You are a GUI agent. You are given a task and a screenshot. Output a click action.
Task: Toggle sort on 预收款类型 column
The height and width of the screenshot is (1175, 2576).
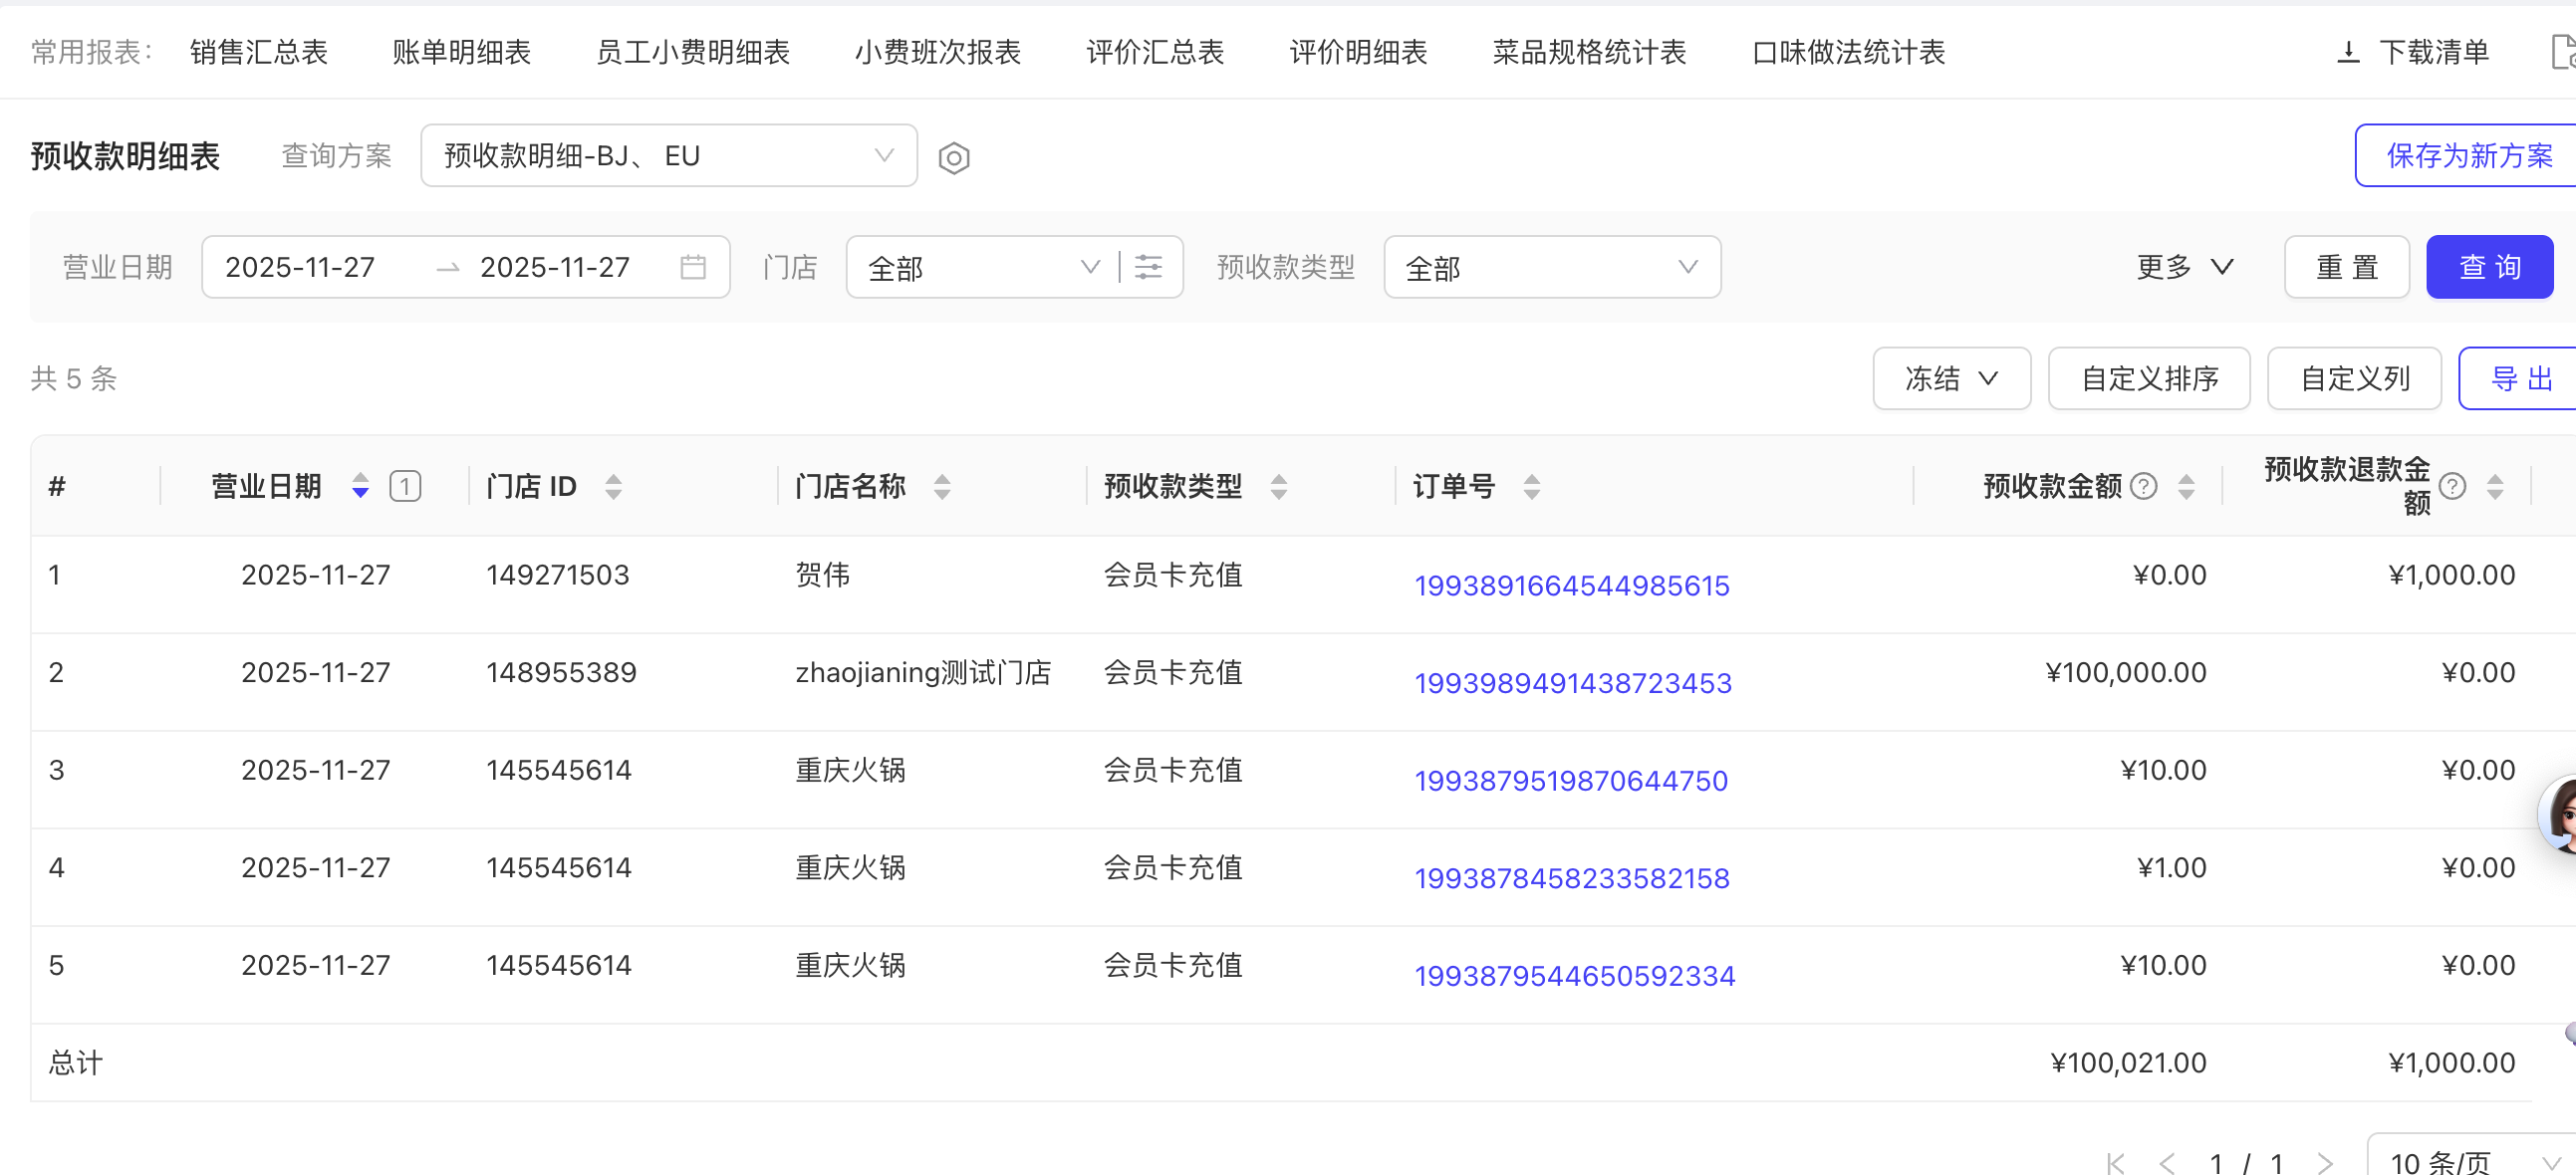coord(1278,487)
